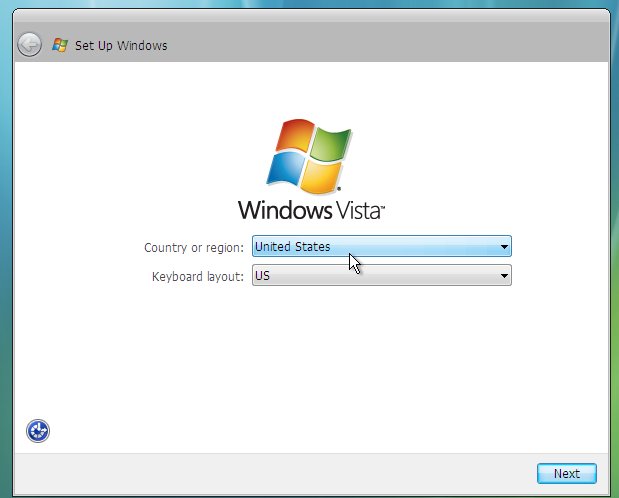Expand the Keyboard layout dropdown arrow
The image size is (619, 498).
504,275
